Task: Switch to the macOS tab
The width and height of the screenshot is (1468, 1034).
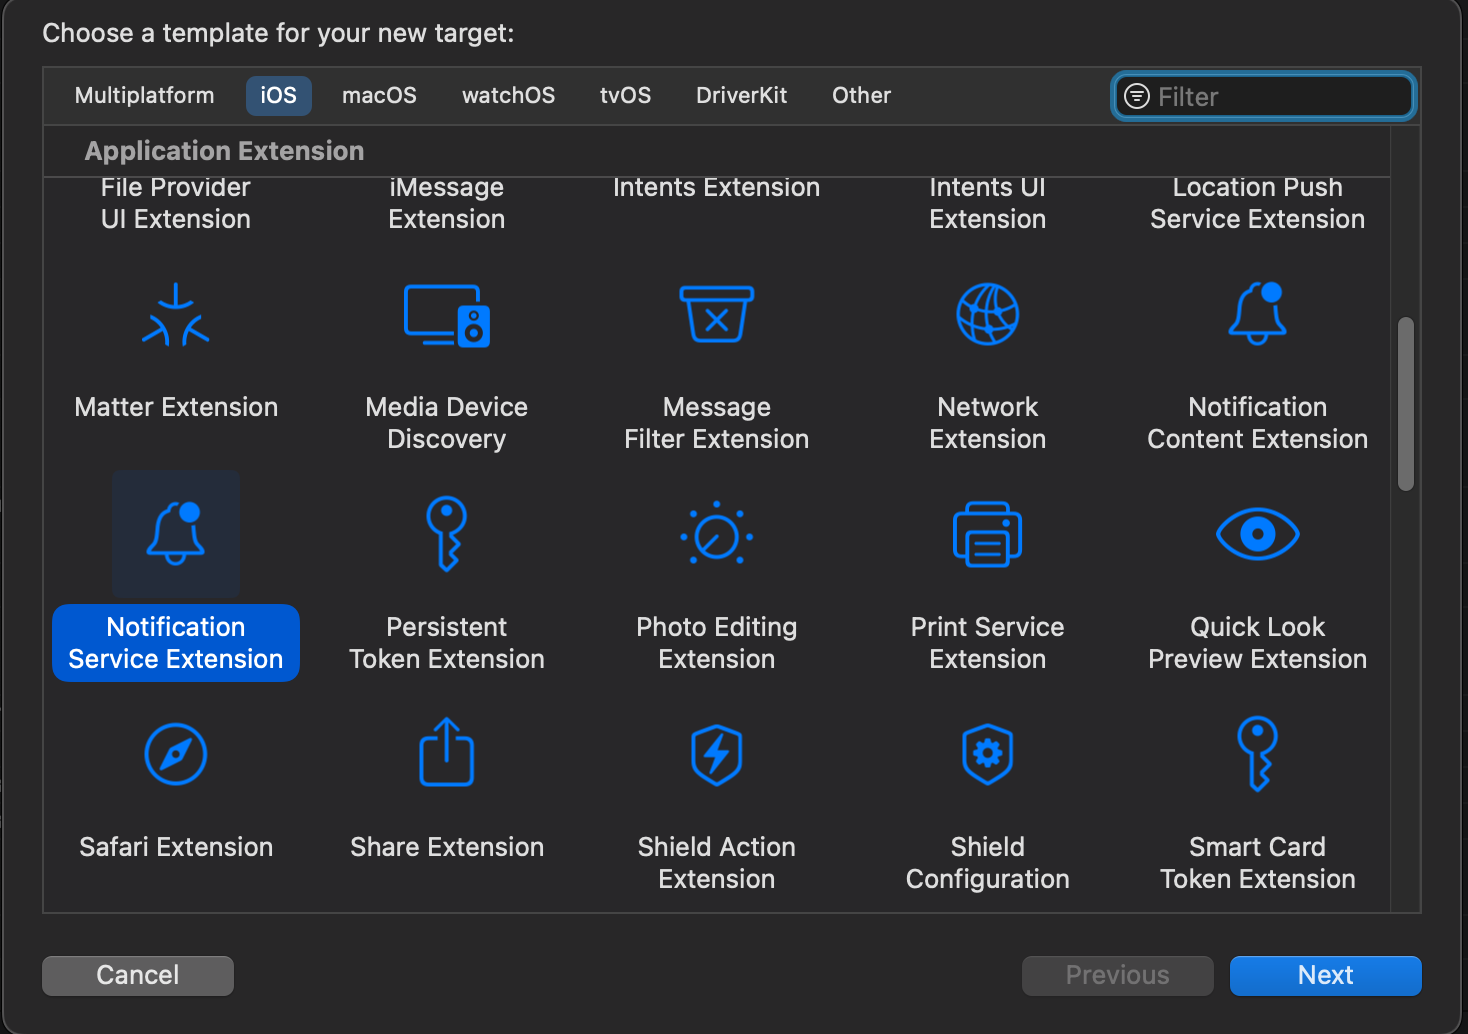Action: (380, 96)
